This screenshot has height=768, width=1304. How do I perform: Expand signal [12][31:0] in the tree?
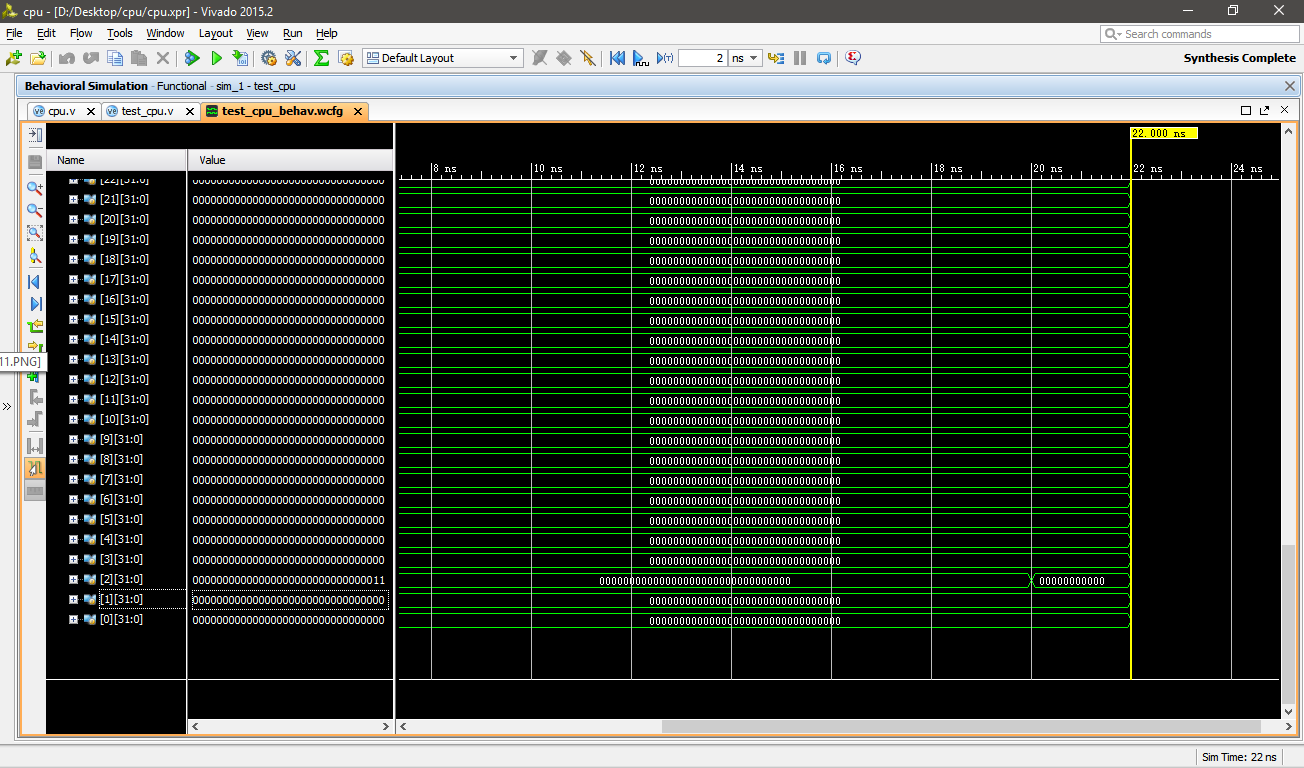[73, 380]
